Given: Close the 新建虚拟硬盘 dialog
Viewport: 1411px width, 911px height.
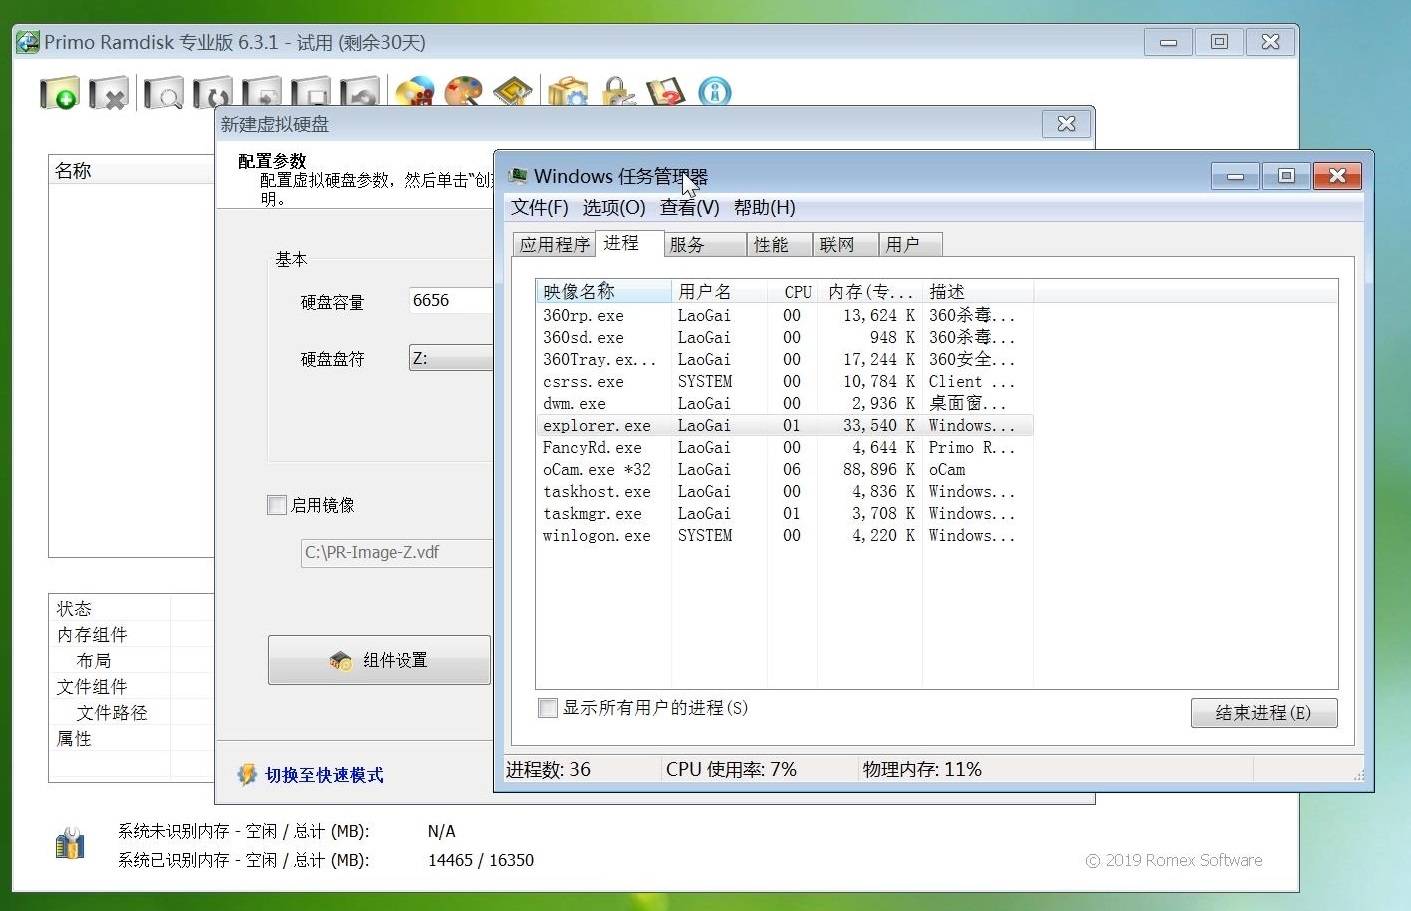Looking at the screenshot, I should pos(1066,124).
